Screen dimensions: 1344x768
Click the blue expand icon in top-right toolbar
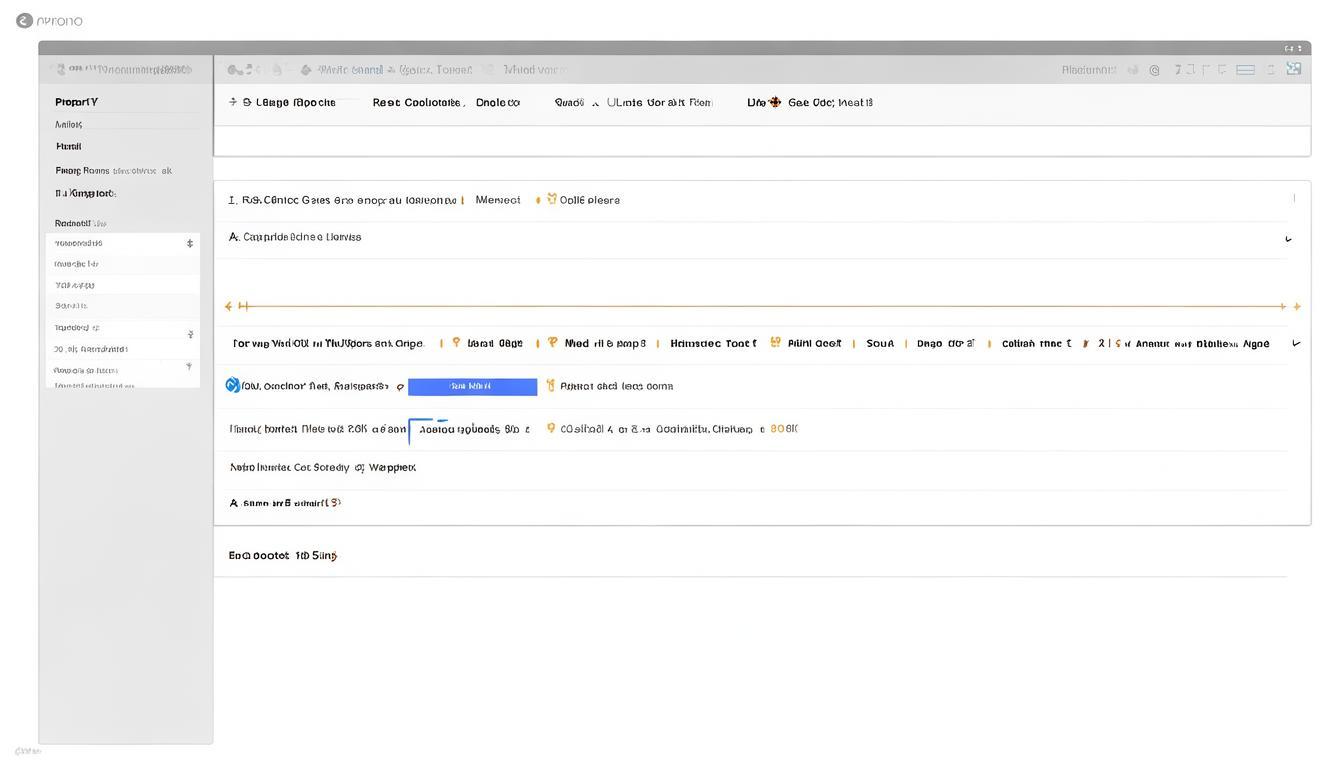point(1294,69)
